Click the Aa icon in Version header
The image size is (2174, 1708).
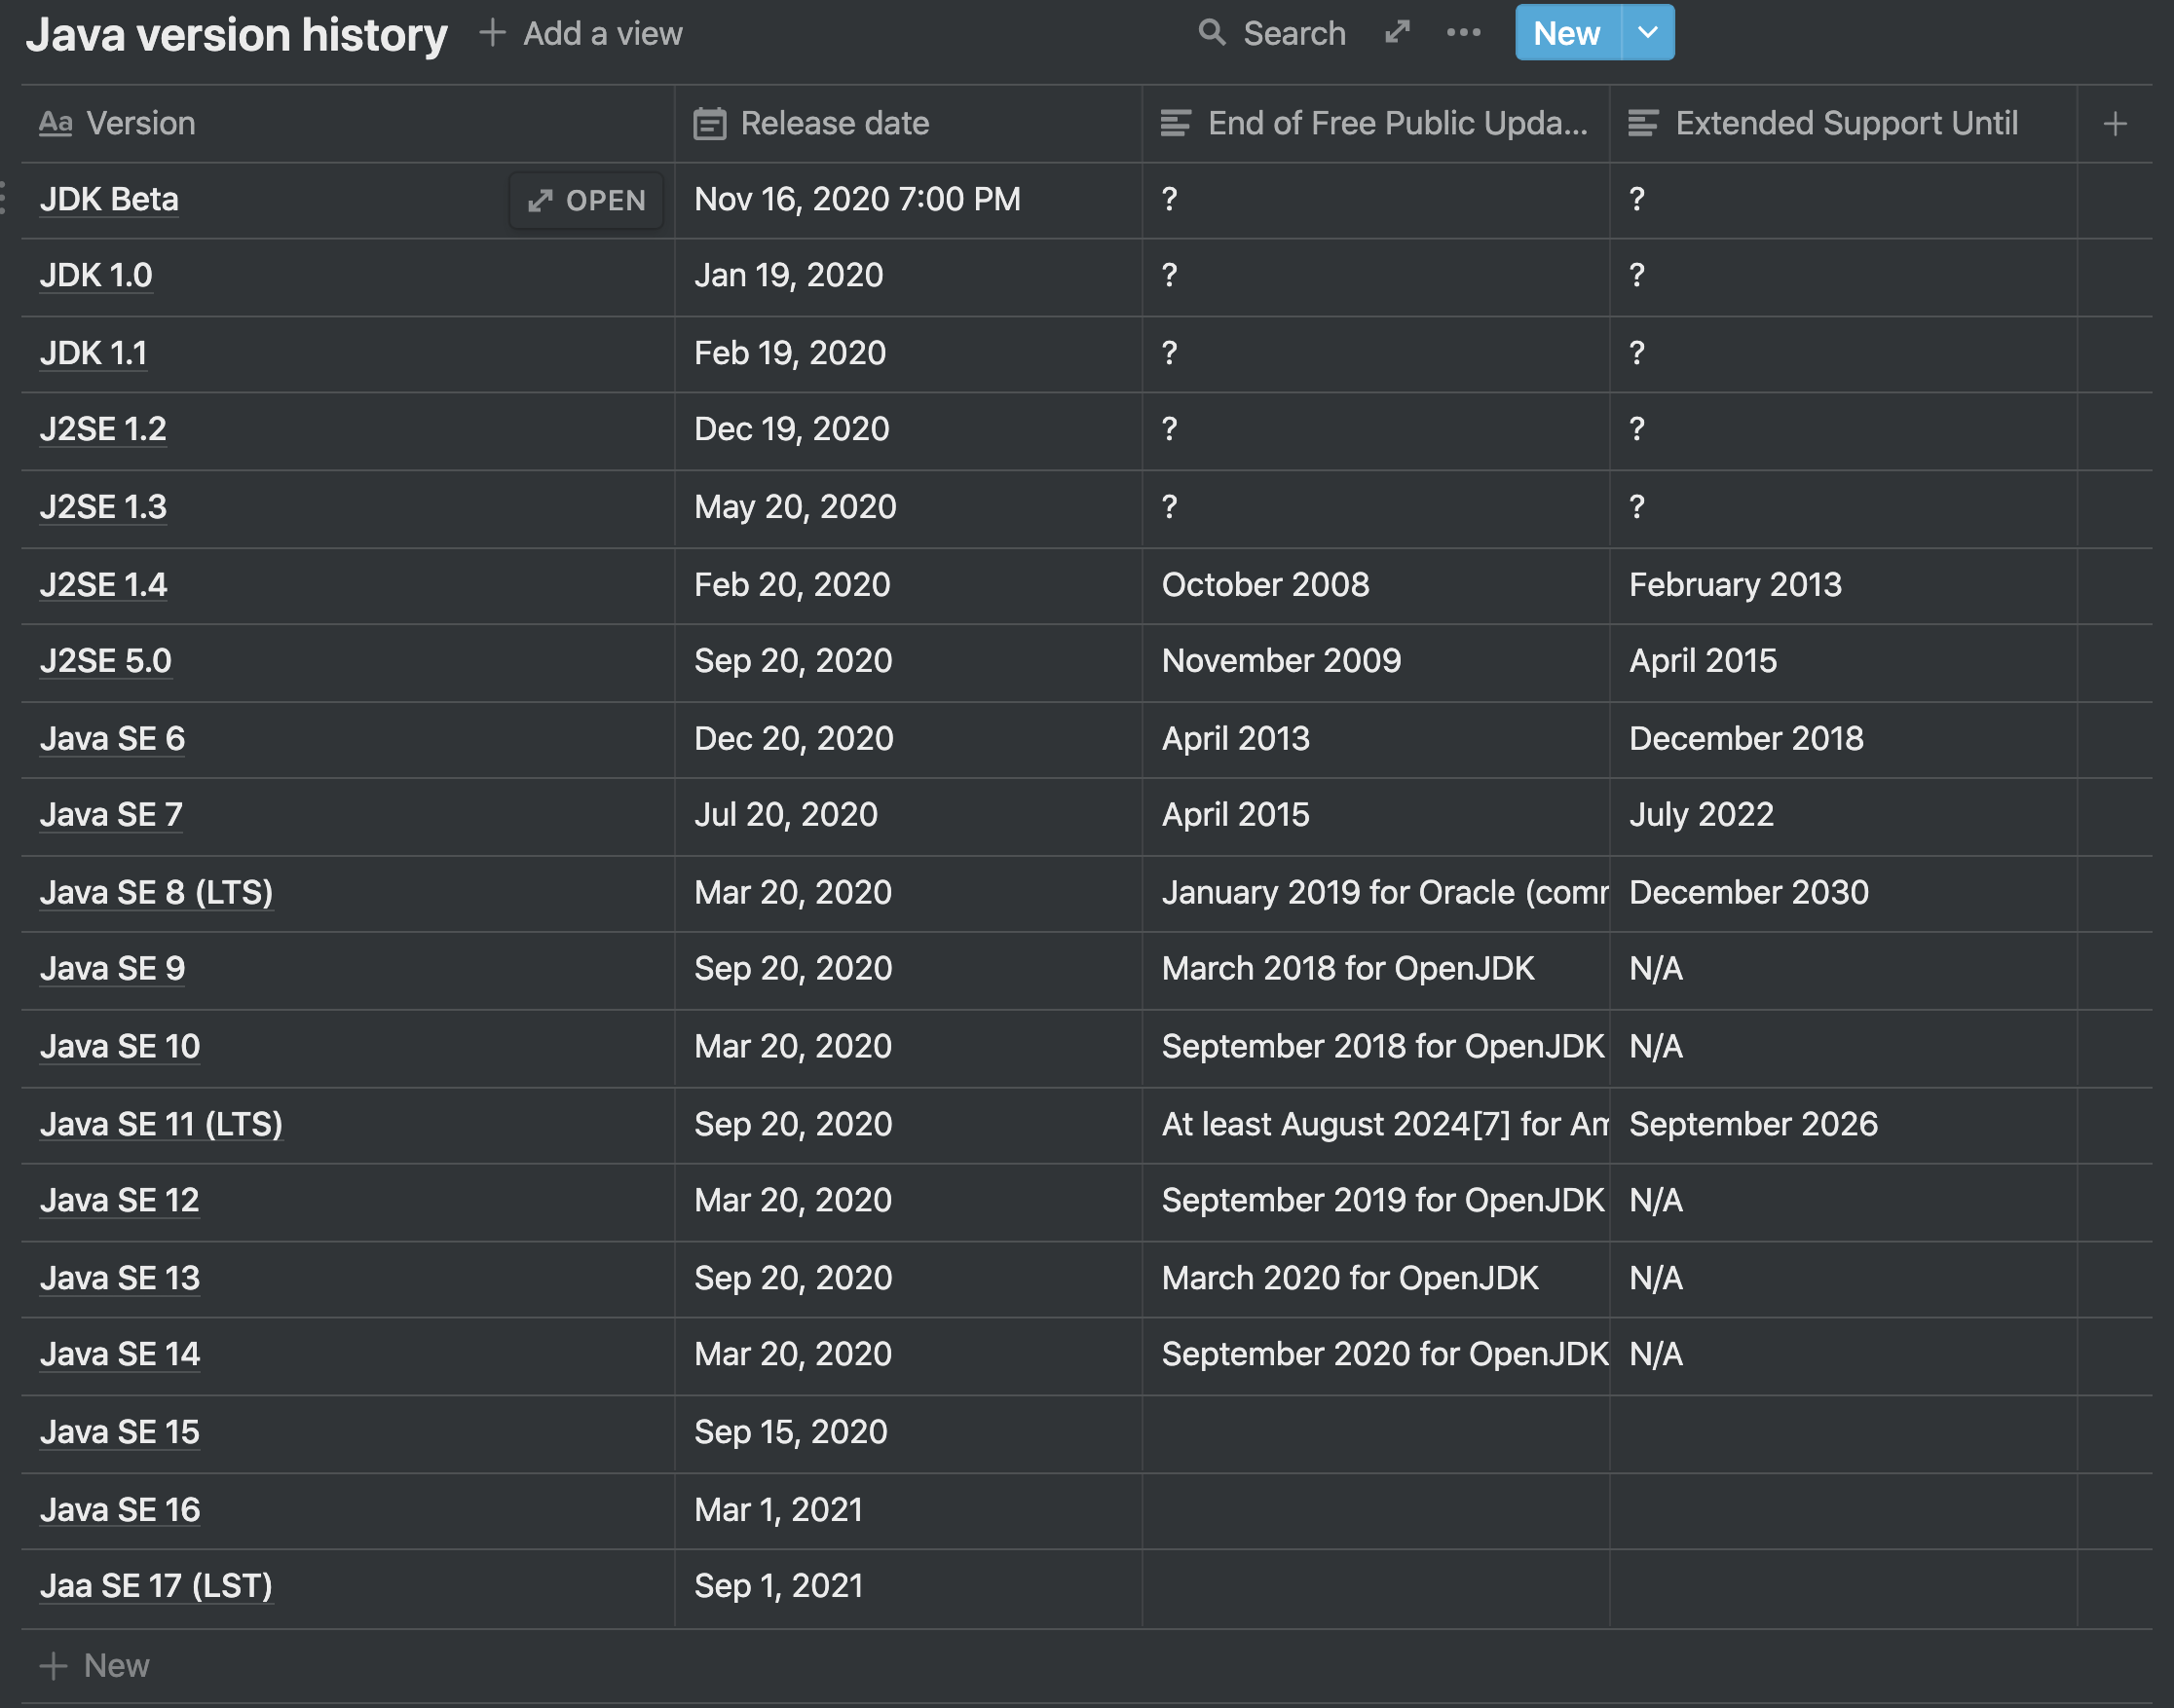(x=56, y=124)
